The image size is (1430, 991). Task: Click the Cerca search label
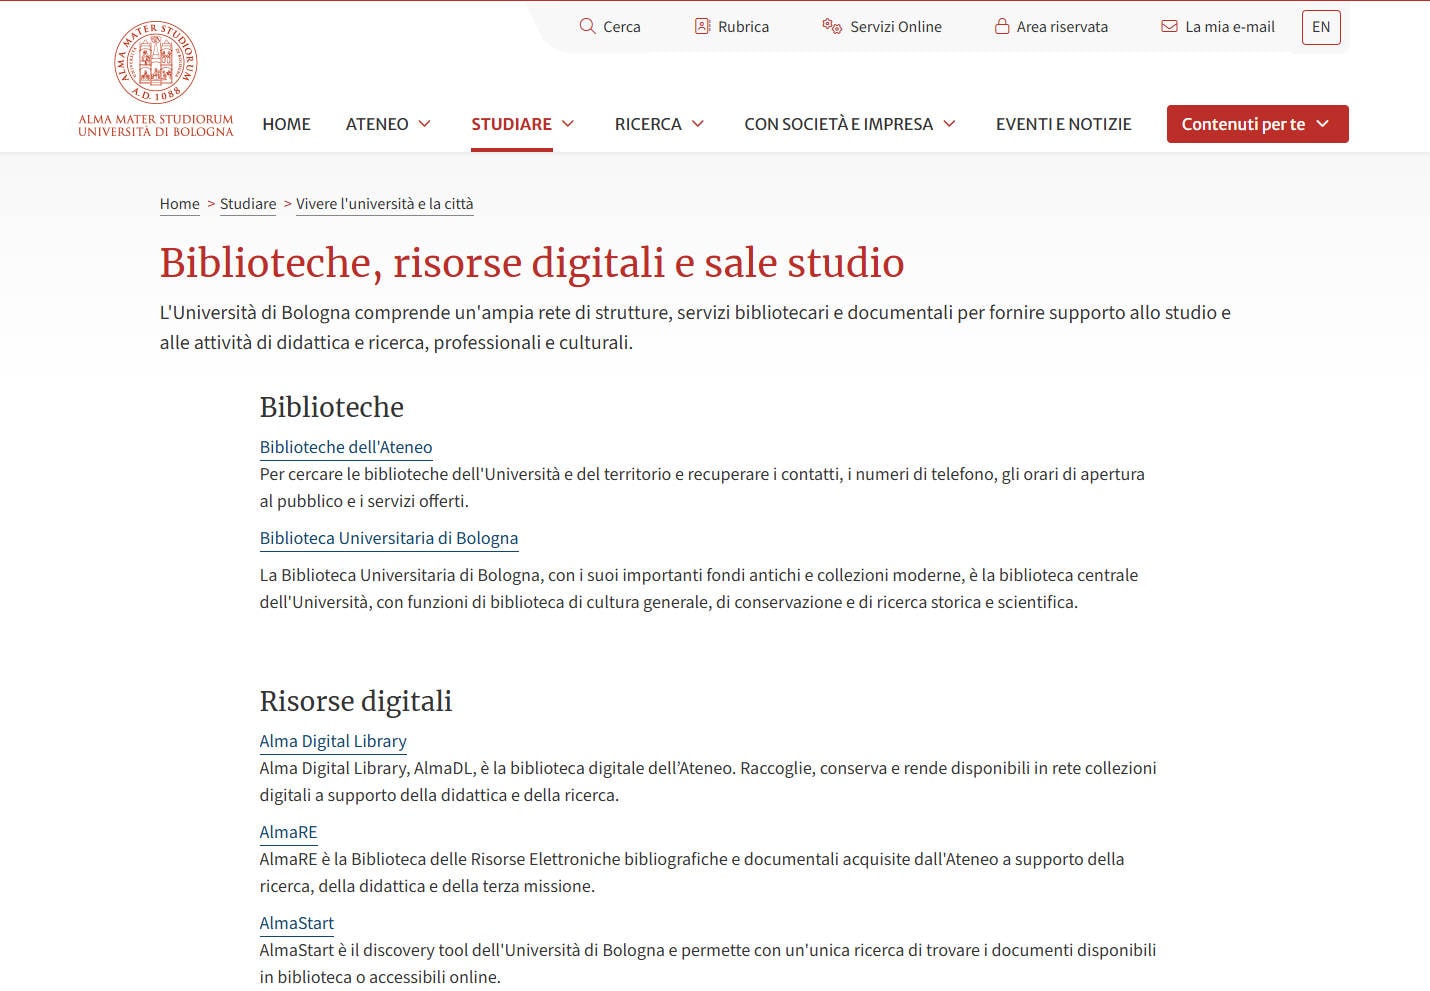click(x=622, y=27)
